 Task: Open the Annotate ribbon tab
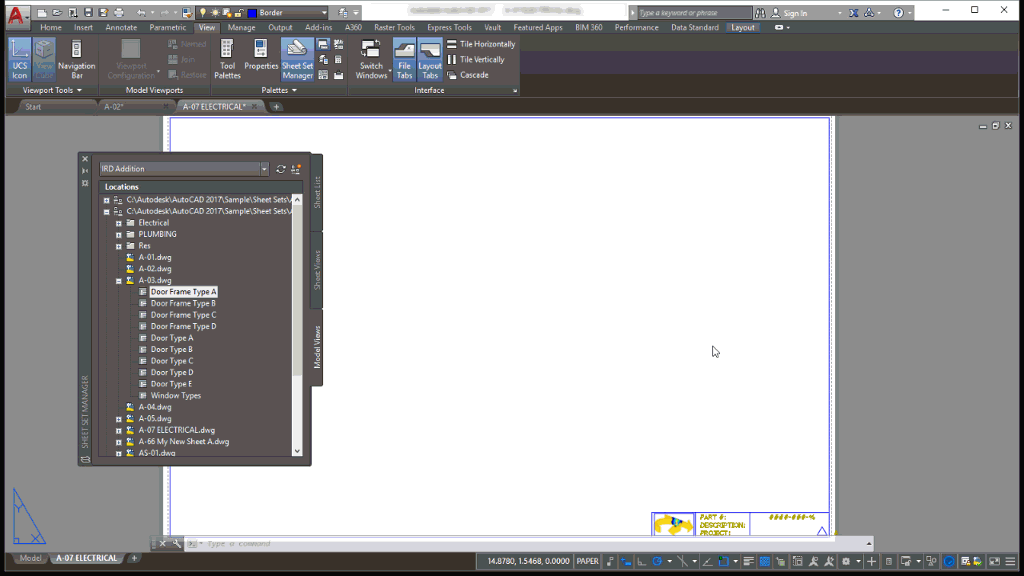[121, 27]
